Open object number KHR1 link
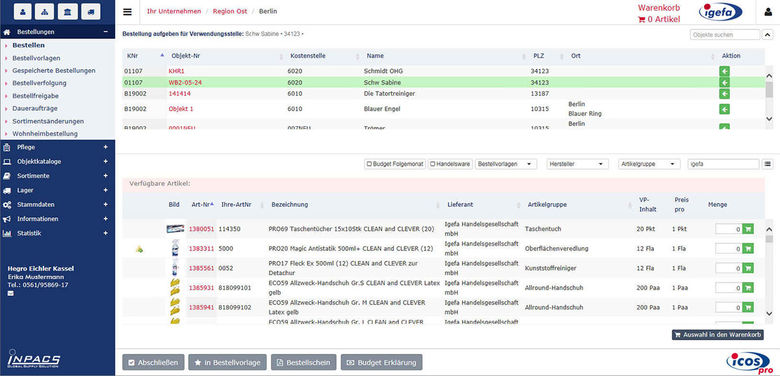780x376 pixels. coord(176,71)
